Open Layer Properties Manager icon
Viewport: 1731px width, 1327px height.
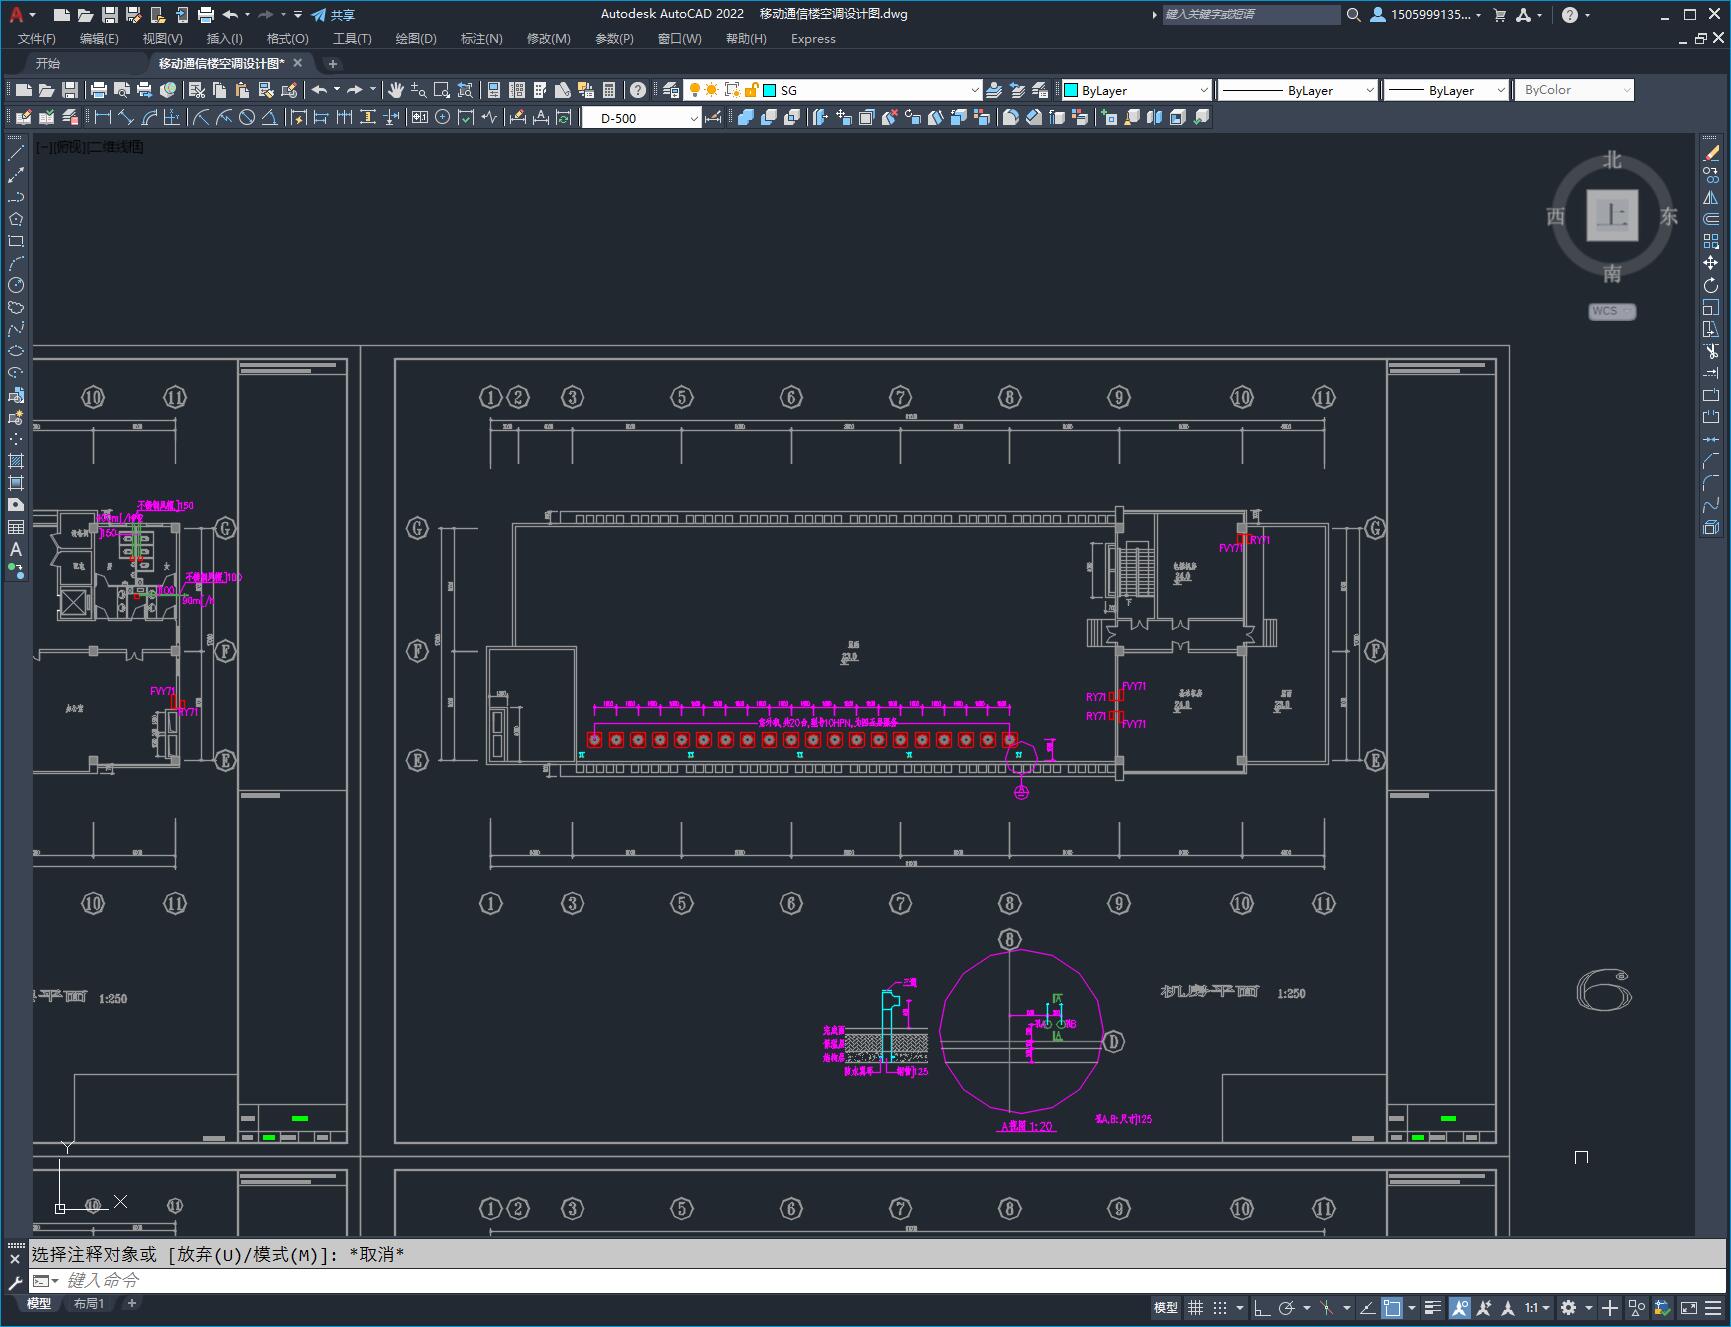(671, 90)
